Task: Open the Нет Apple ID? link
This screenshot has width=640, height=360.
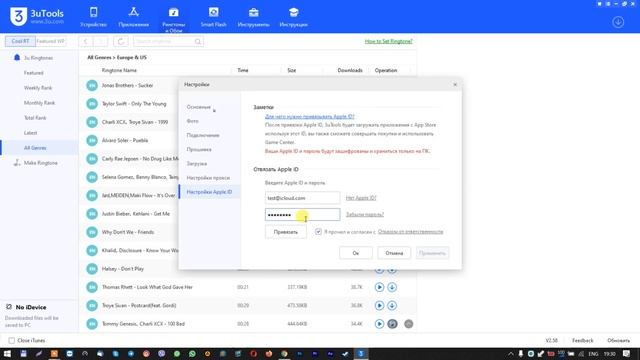Action: pyautogui.click(x=361, y=198)
